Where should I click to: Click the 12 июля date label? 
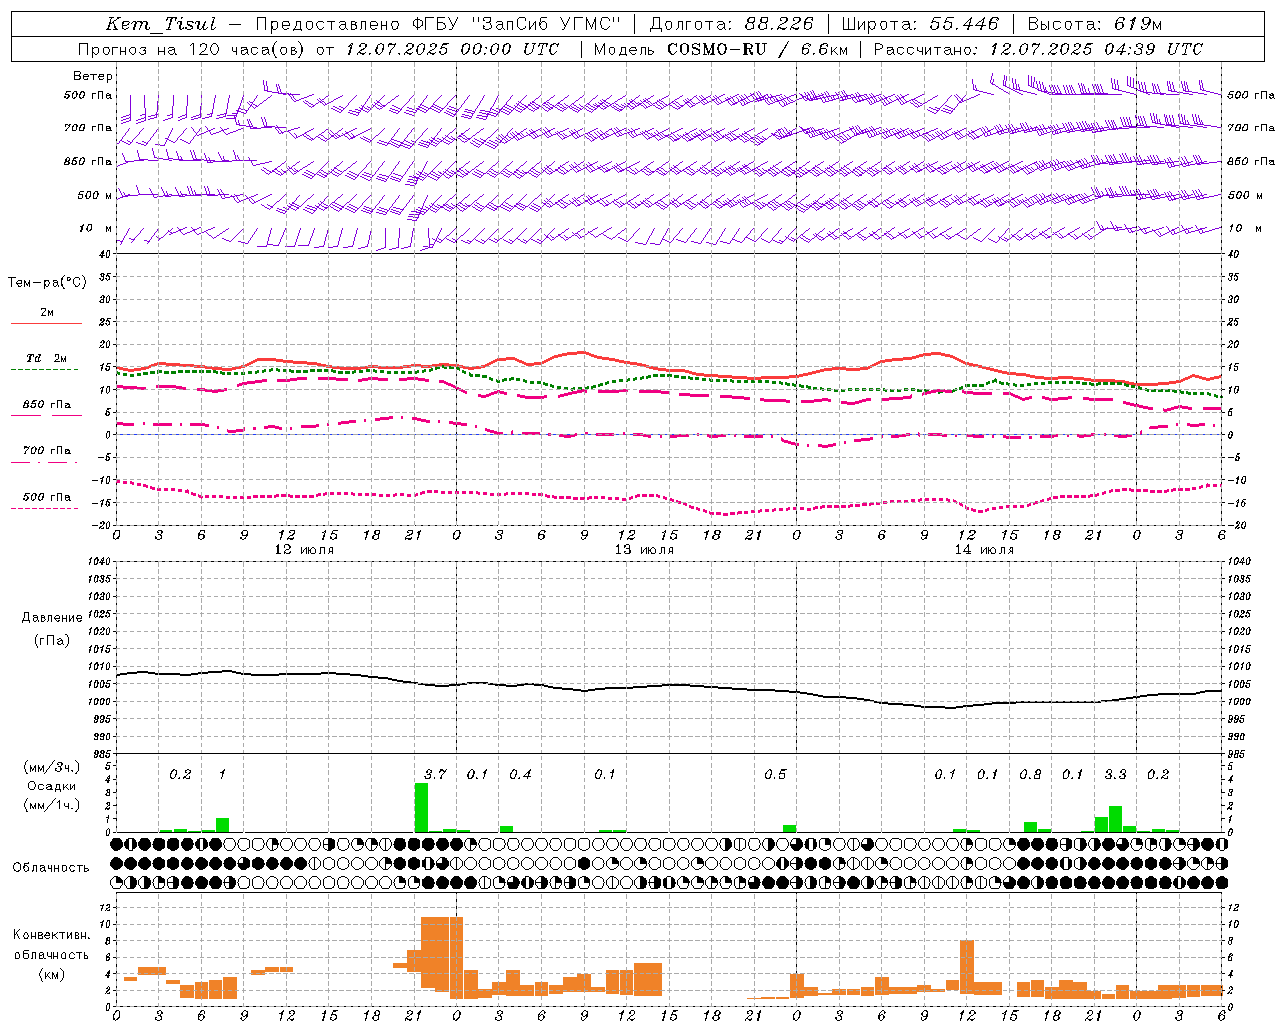click(x=304, y=550)
